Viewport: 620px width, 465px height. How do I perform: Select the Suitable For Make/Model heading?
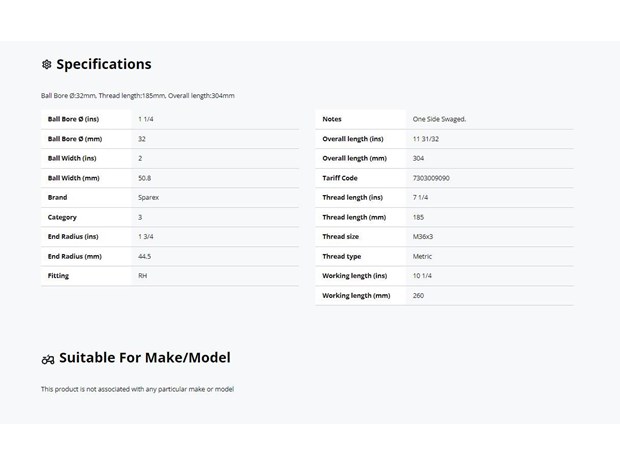coord(145,357)
